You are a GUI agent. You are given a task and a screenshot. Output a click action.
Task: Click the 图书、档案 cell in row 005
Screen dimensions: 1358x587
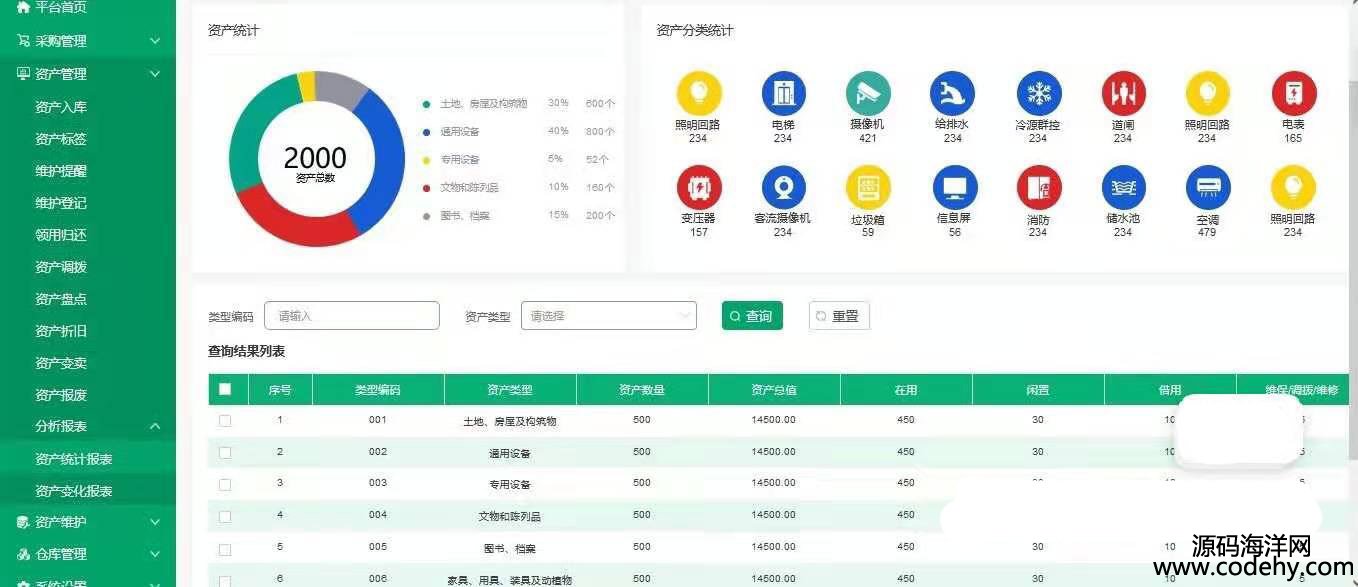510,548
